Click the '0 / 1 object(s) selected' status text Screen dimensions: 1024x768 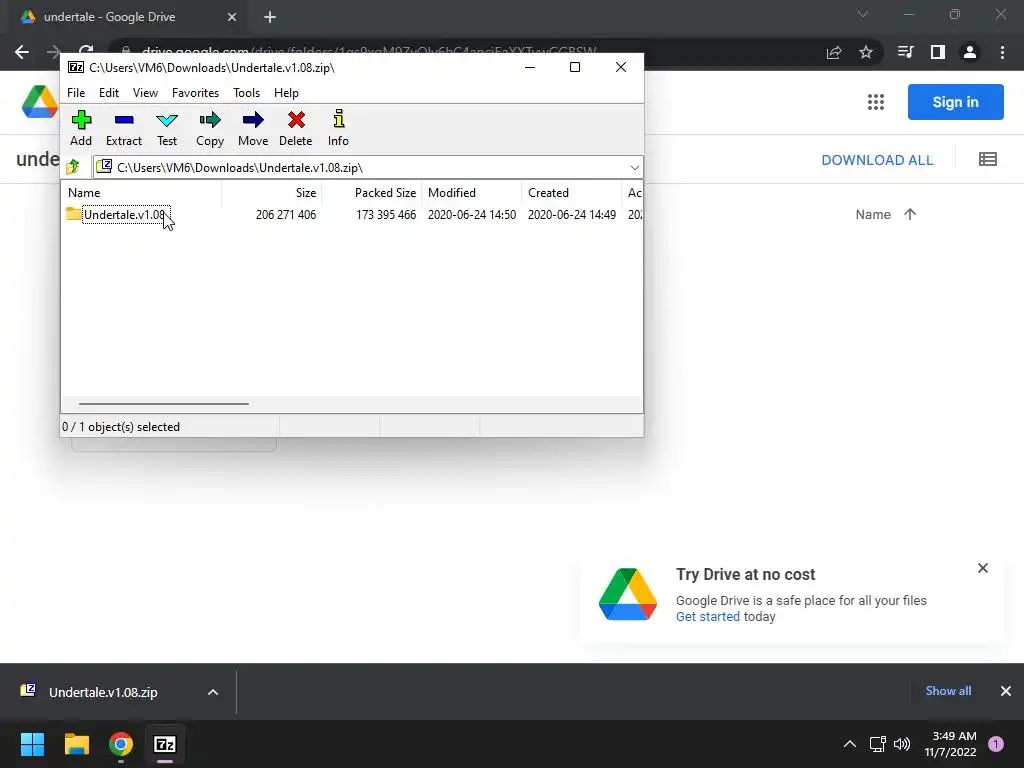click(121, 427)
